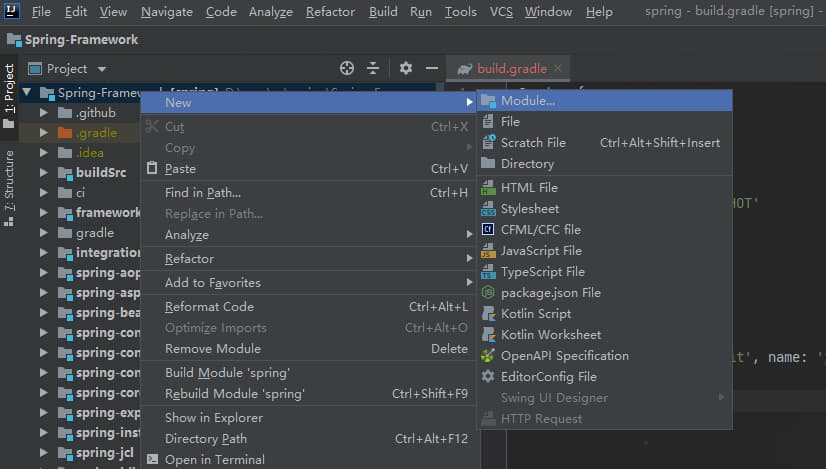826x469 pixels.
Task: Choose Scratch File in New submenu
Action: pyautogui.click(x=604, y=143)
